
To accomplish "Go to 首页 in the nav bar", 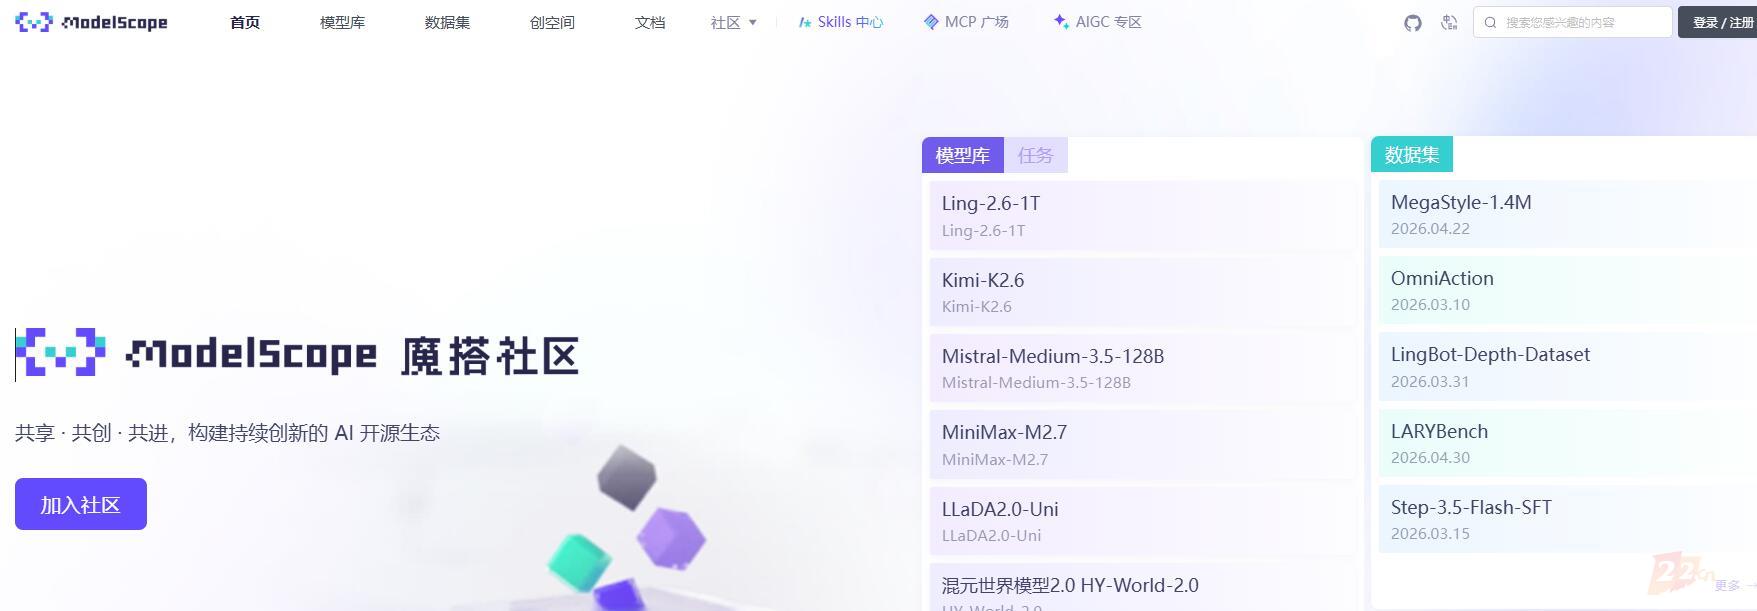I will tap(245, 22).
